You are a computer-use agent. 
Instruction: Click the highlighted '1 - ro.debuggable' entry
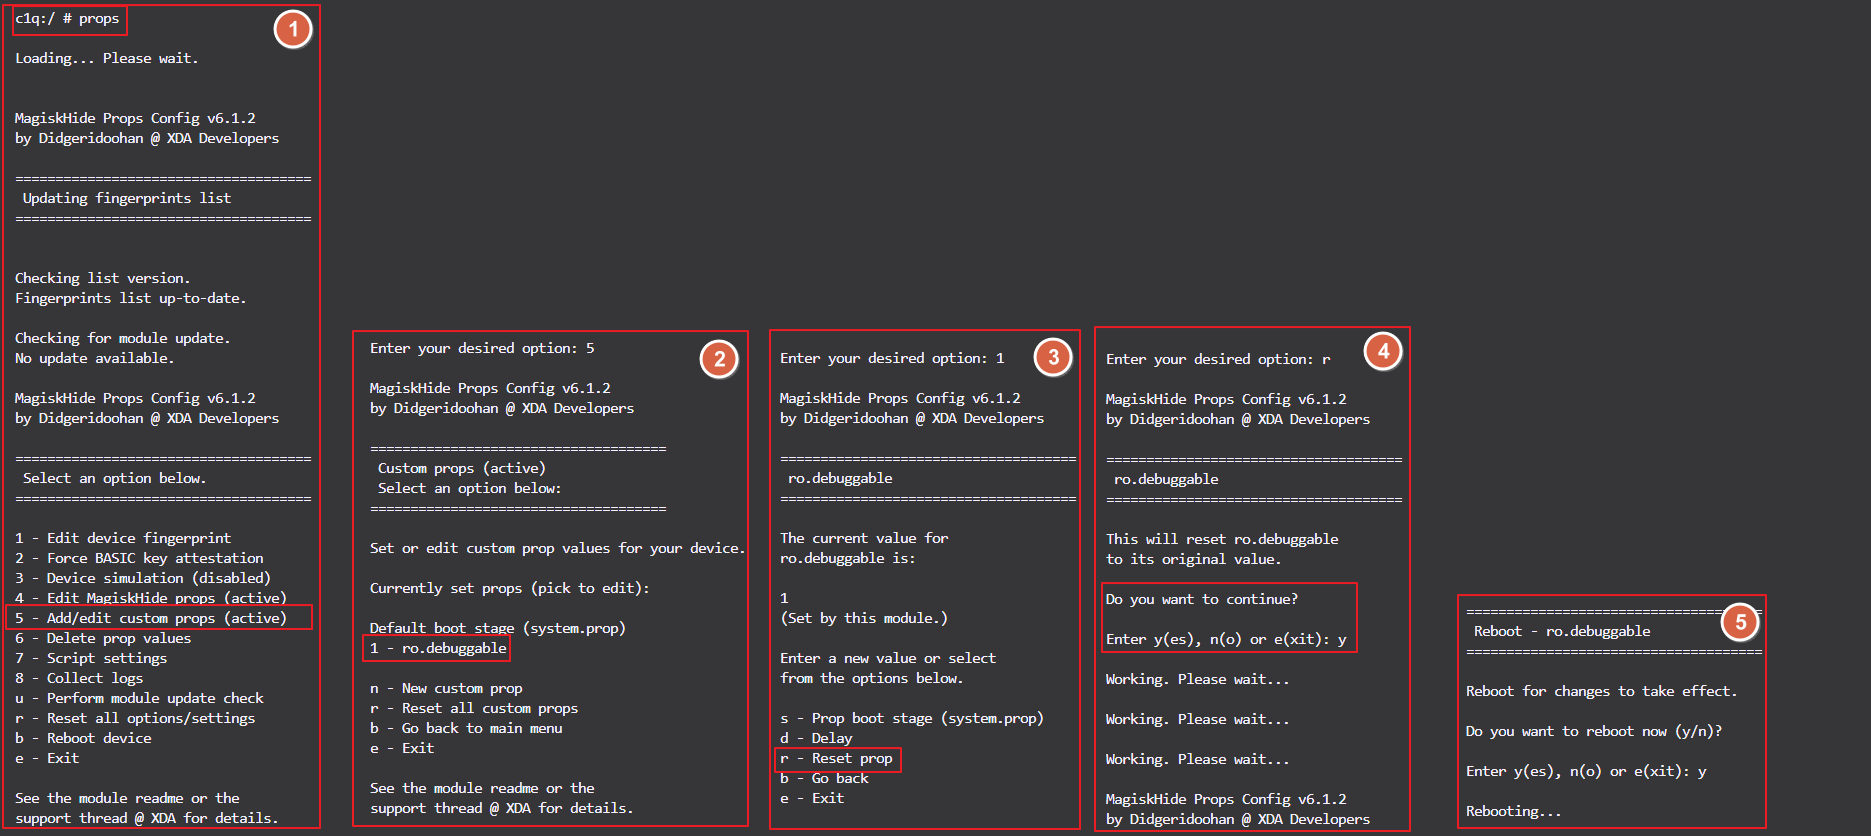coord(438,648)
